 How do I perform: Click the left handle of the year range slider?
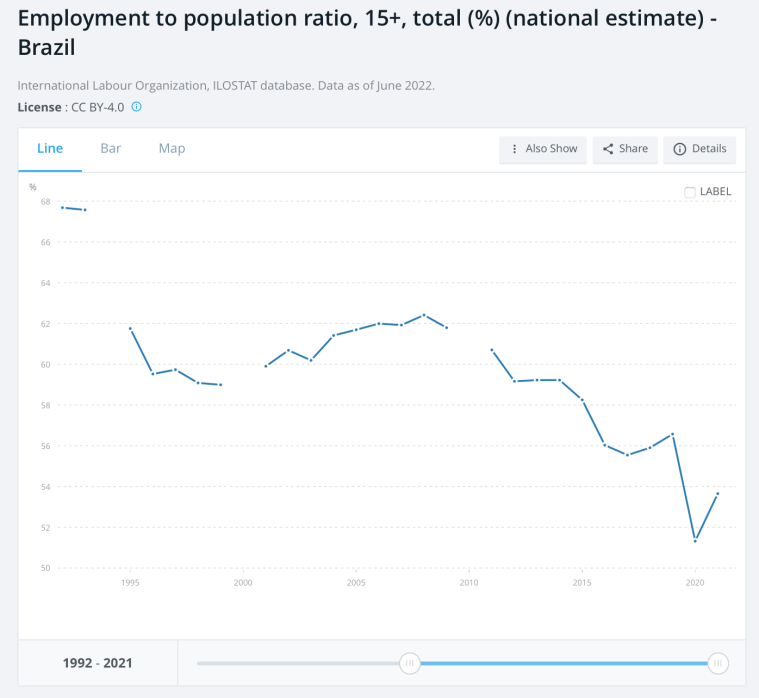[409, 663]
